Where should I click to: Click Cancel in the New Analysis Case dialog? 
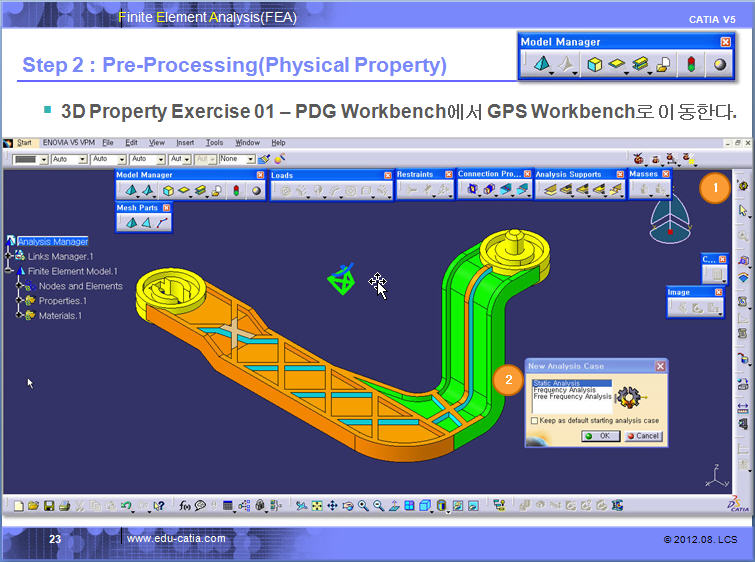coord(643,436)
